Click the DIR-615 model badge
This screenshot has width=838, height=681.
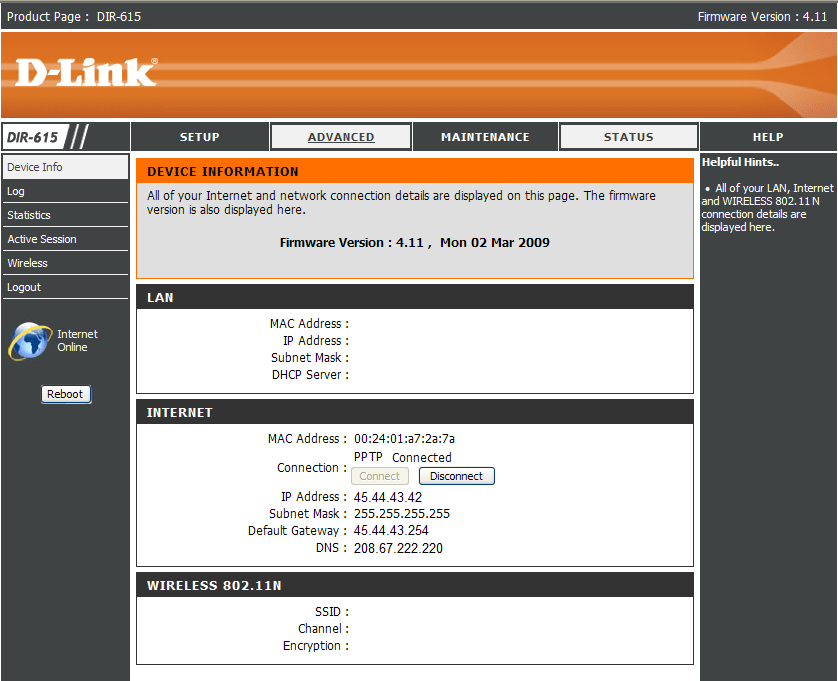[x=35, y=137]
